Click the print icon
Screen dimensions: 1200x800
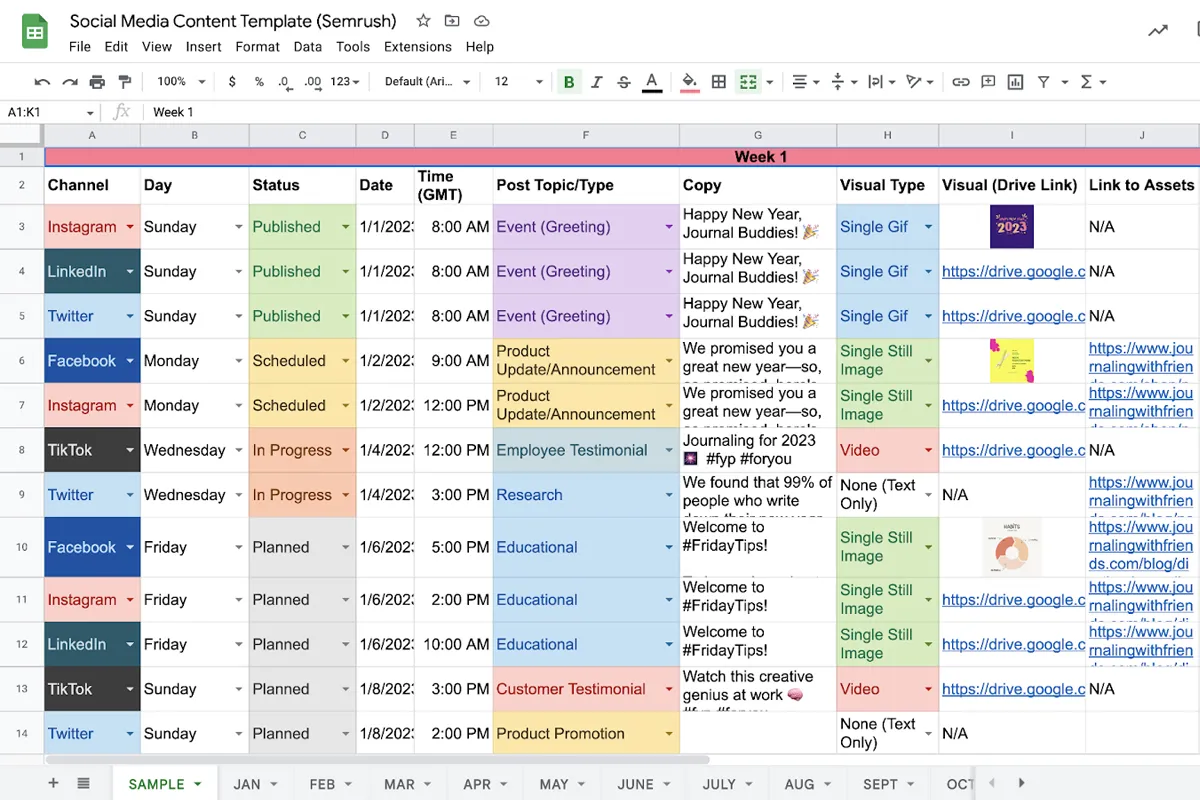[x=97, y=82]
